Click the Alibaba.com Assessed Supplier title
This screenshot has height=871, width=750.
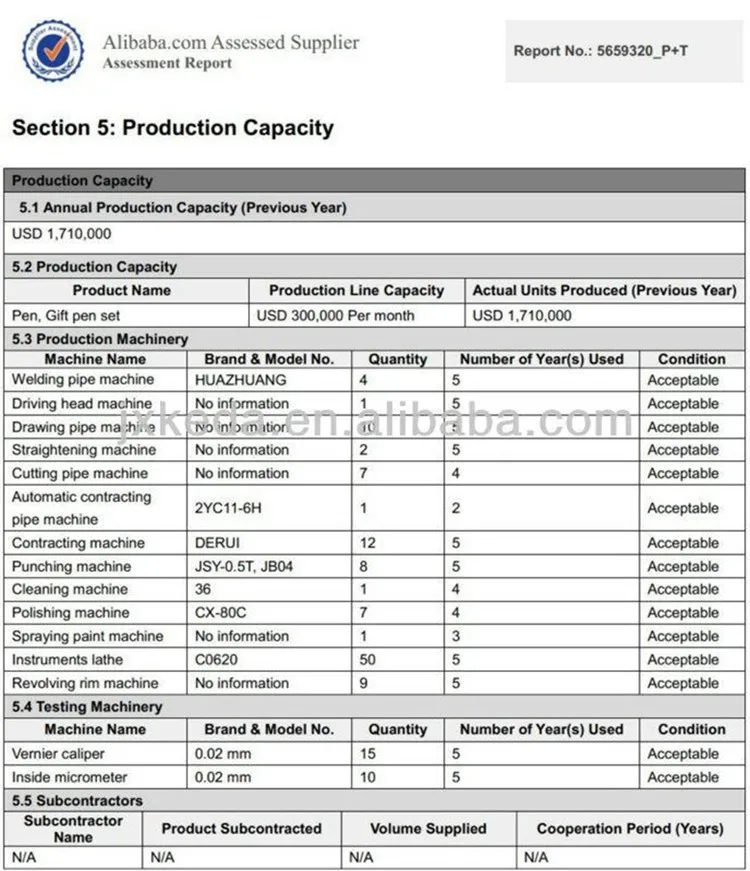coord(230,43)
